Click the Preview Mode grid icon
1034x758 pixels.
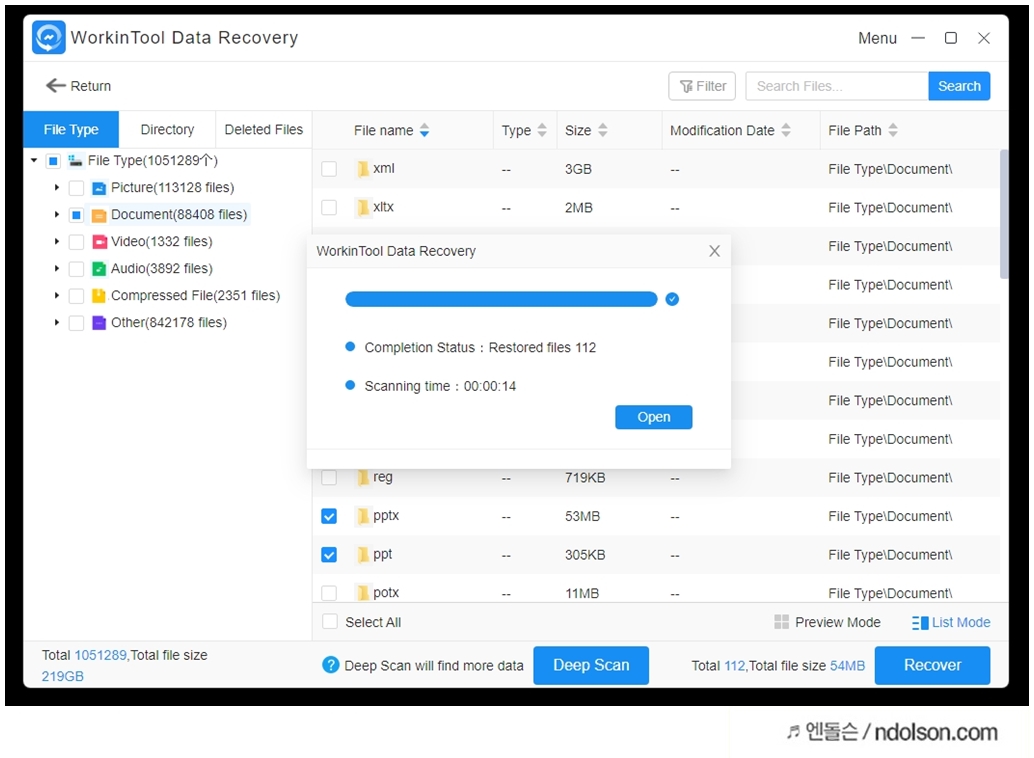point(781,622)
